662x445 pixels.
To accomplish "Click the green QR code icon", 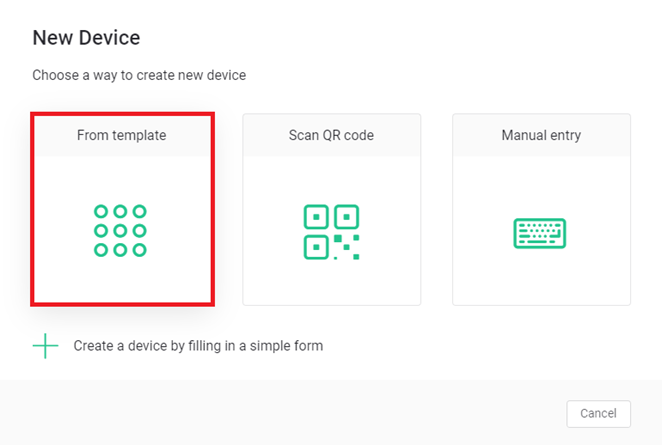I will point(331,232).
